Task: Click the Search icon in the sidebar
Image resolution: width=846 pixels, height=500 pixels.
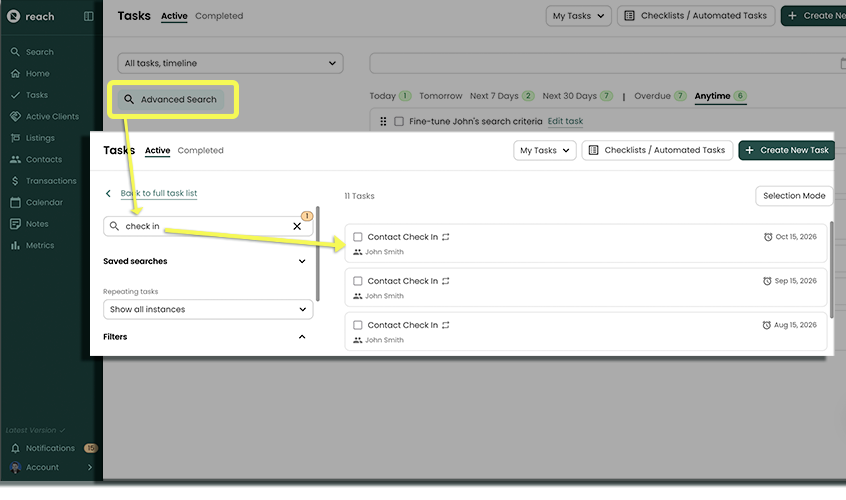Action: click(15, 52)
